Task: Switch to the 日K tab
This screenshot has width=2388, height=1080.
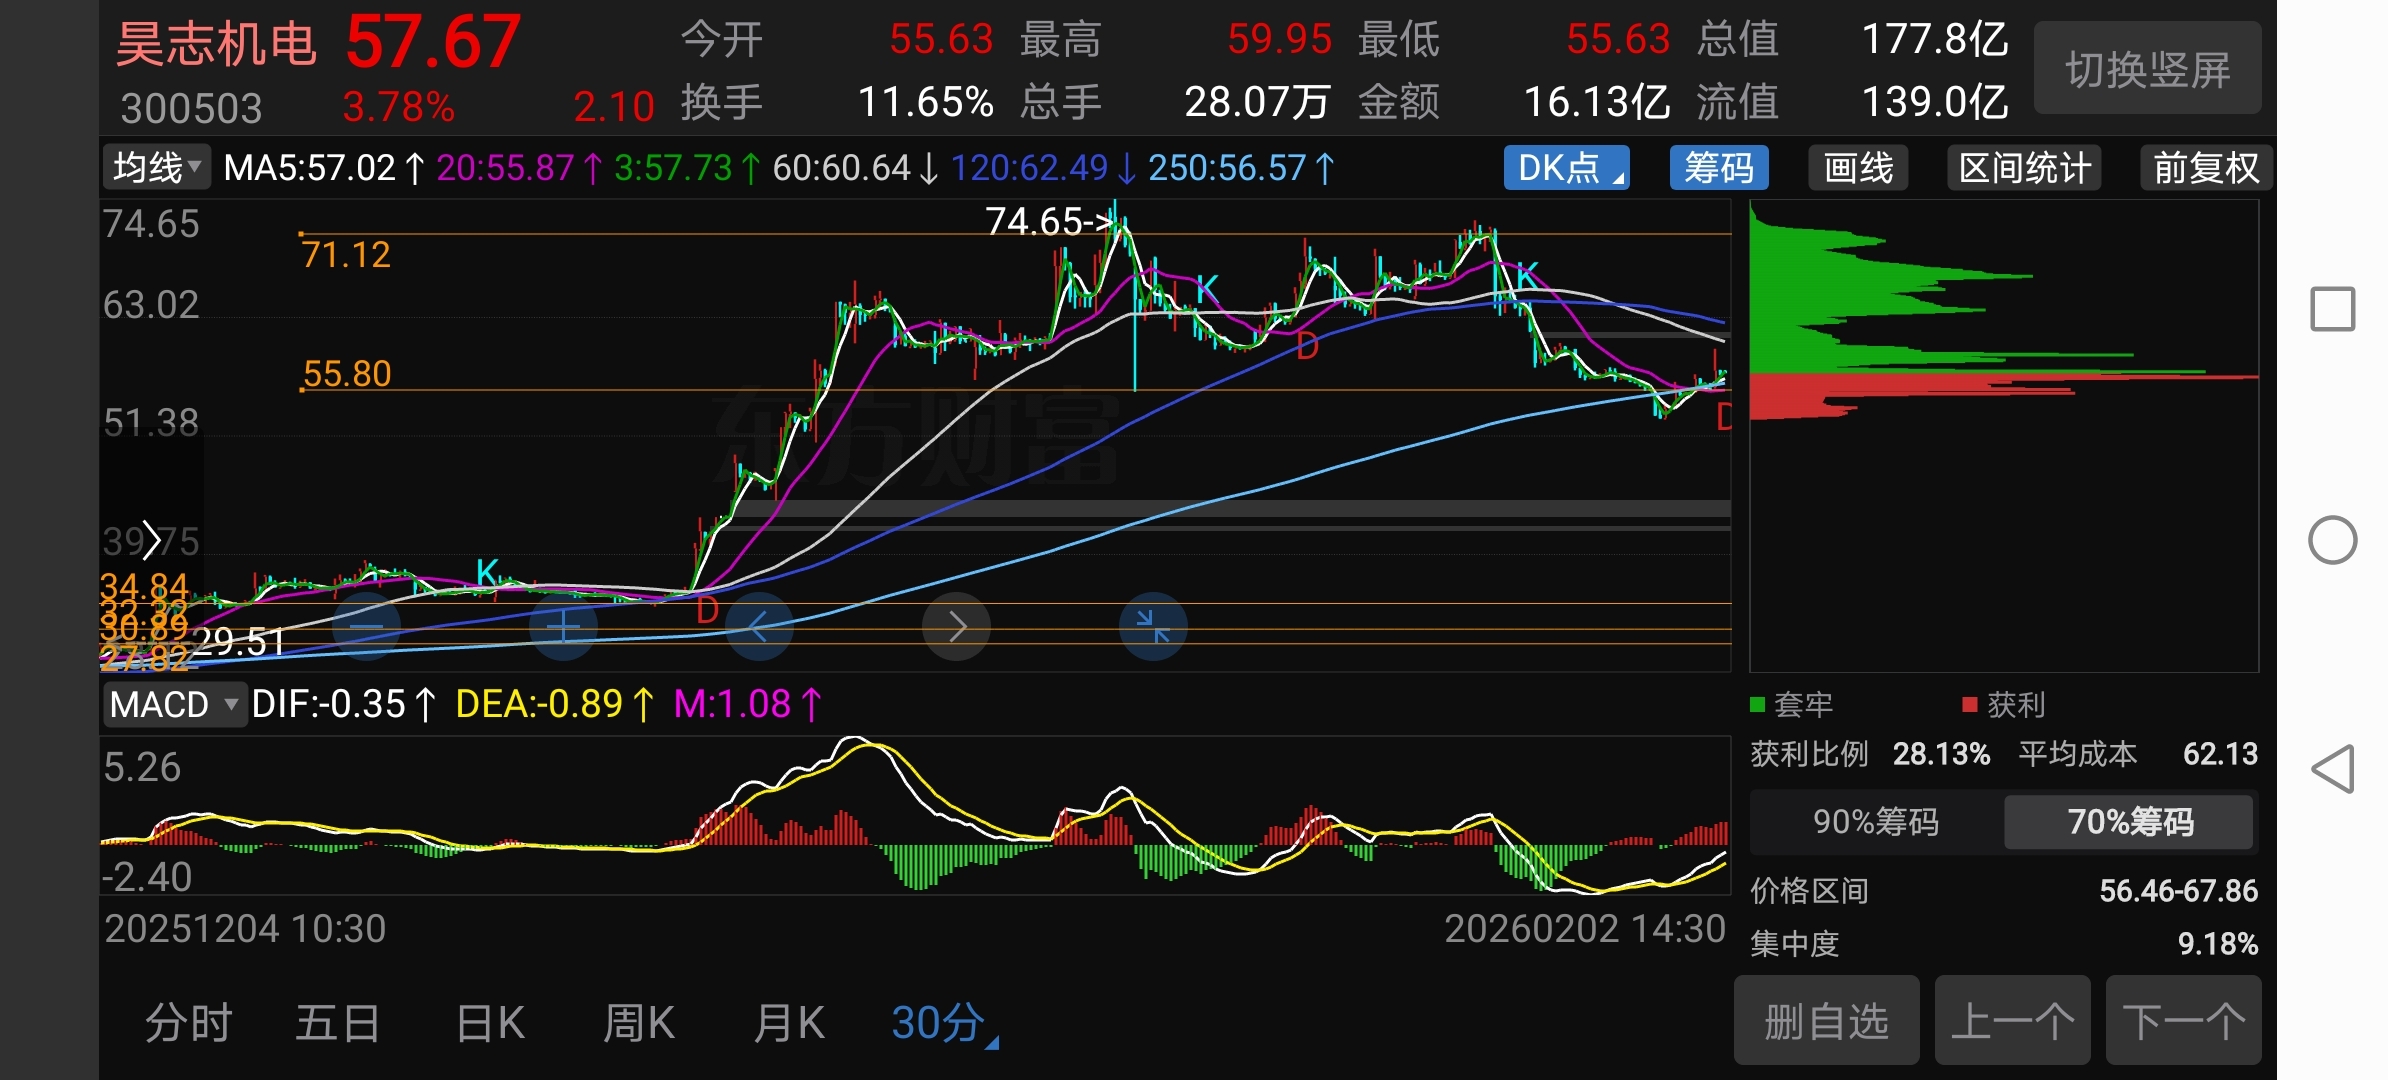Action: 490,1023
